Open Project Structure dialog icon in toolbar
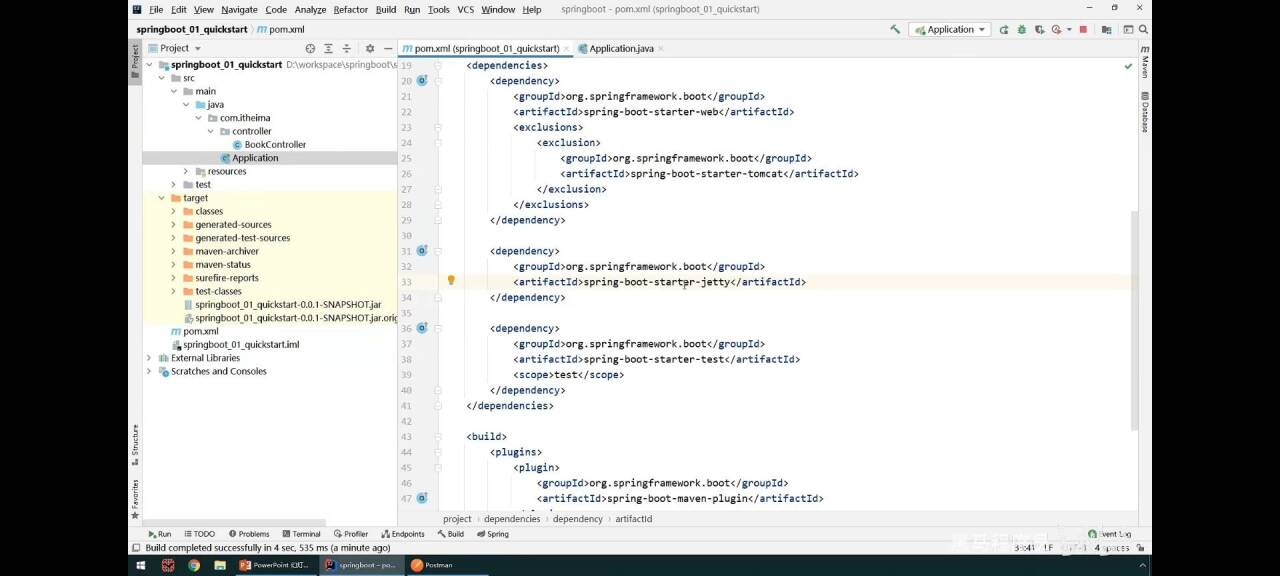This screenshot has height=576, width=1280. 1105,29
